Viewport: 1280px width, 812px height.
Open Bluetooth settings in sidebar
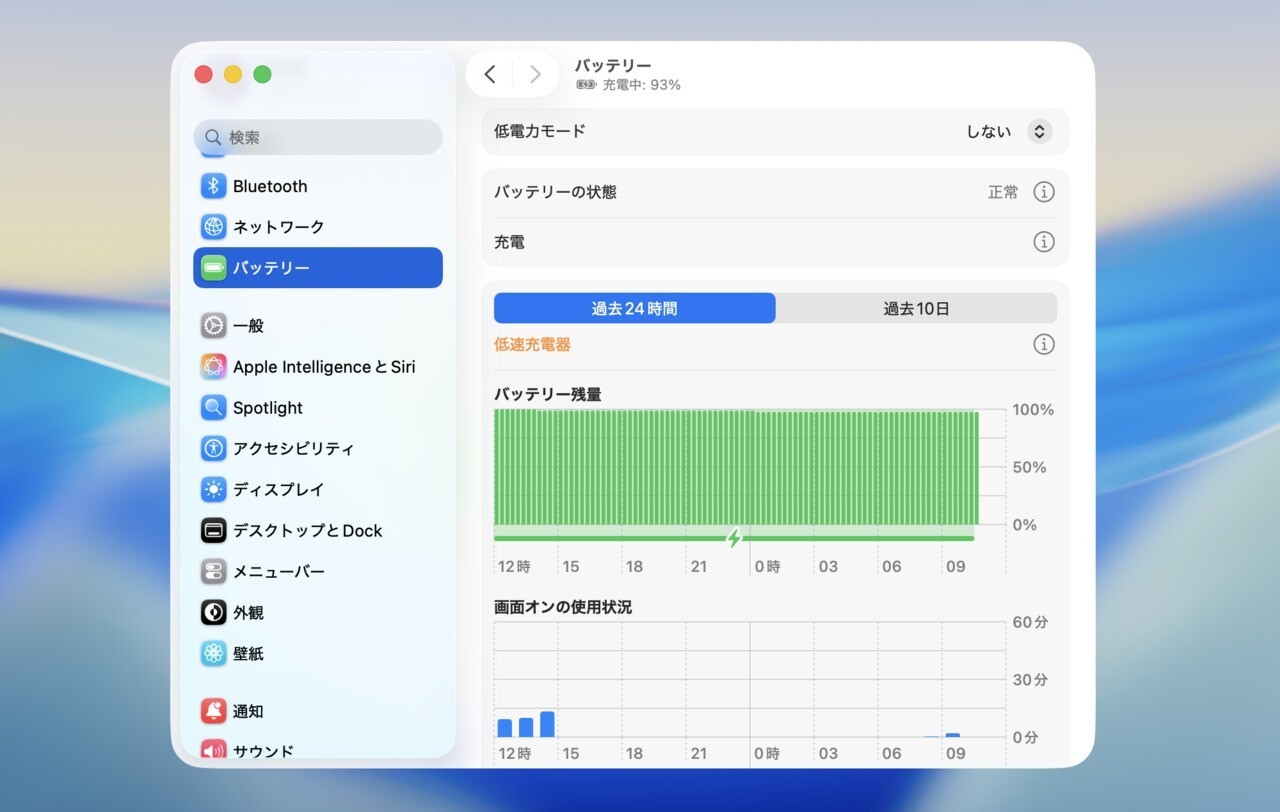coord(318,186)
